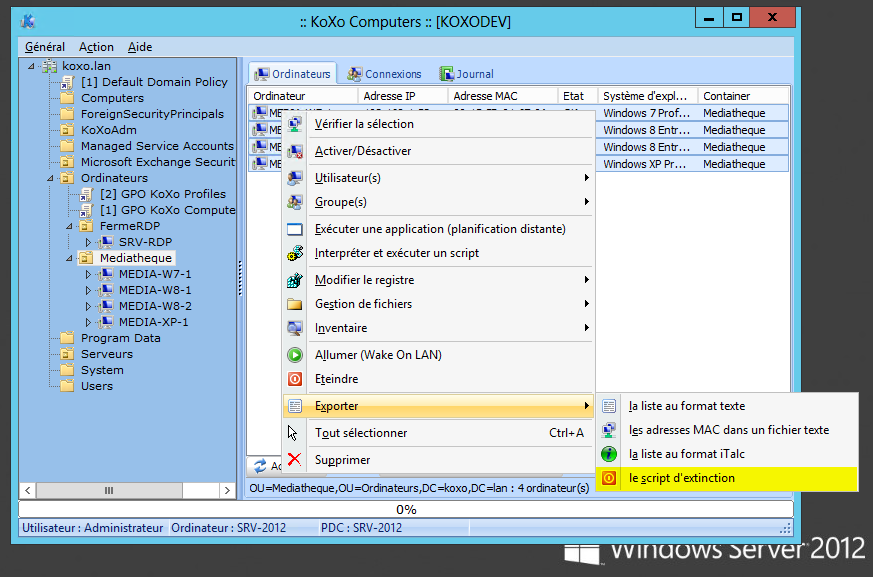Choose Allumer (Wake On LAN)

(x=439, y=355)
